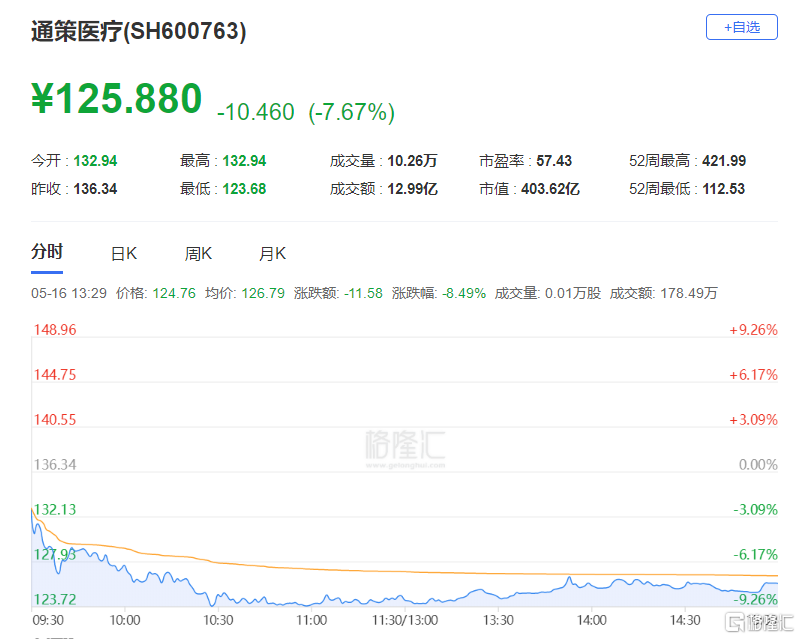800x639 pixels.
Task: Select the 成交额 value 12.99亿
Action: [412, 189]
